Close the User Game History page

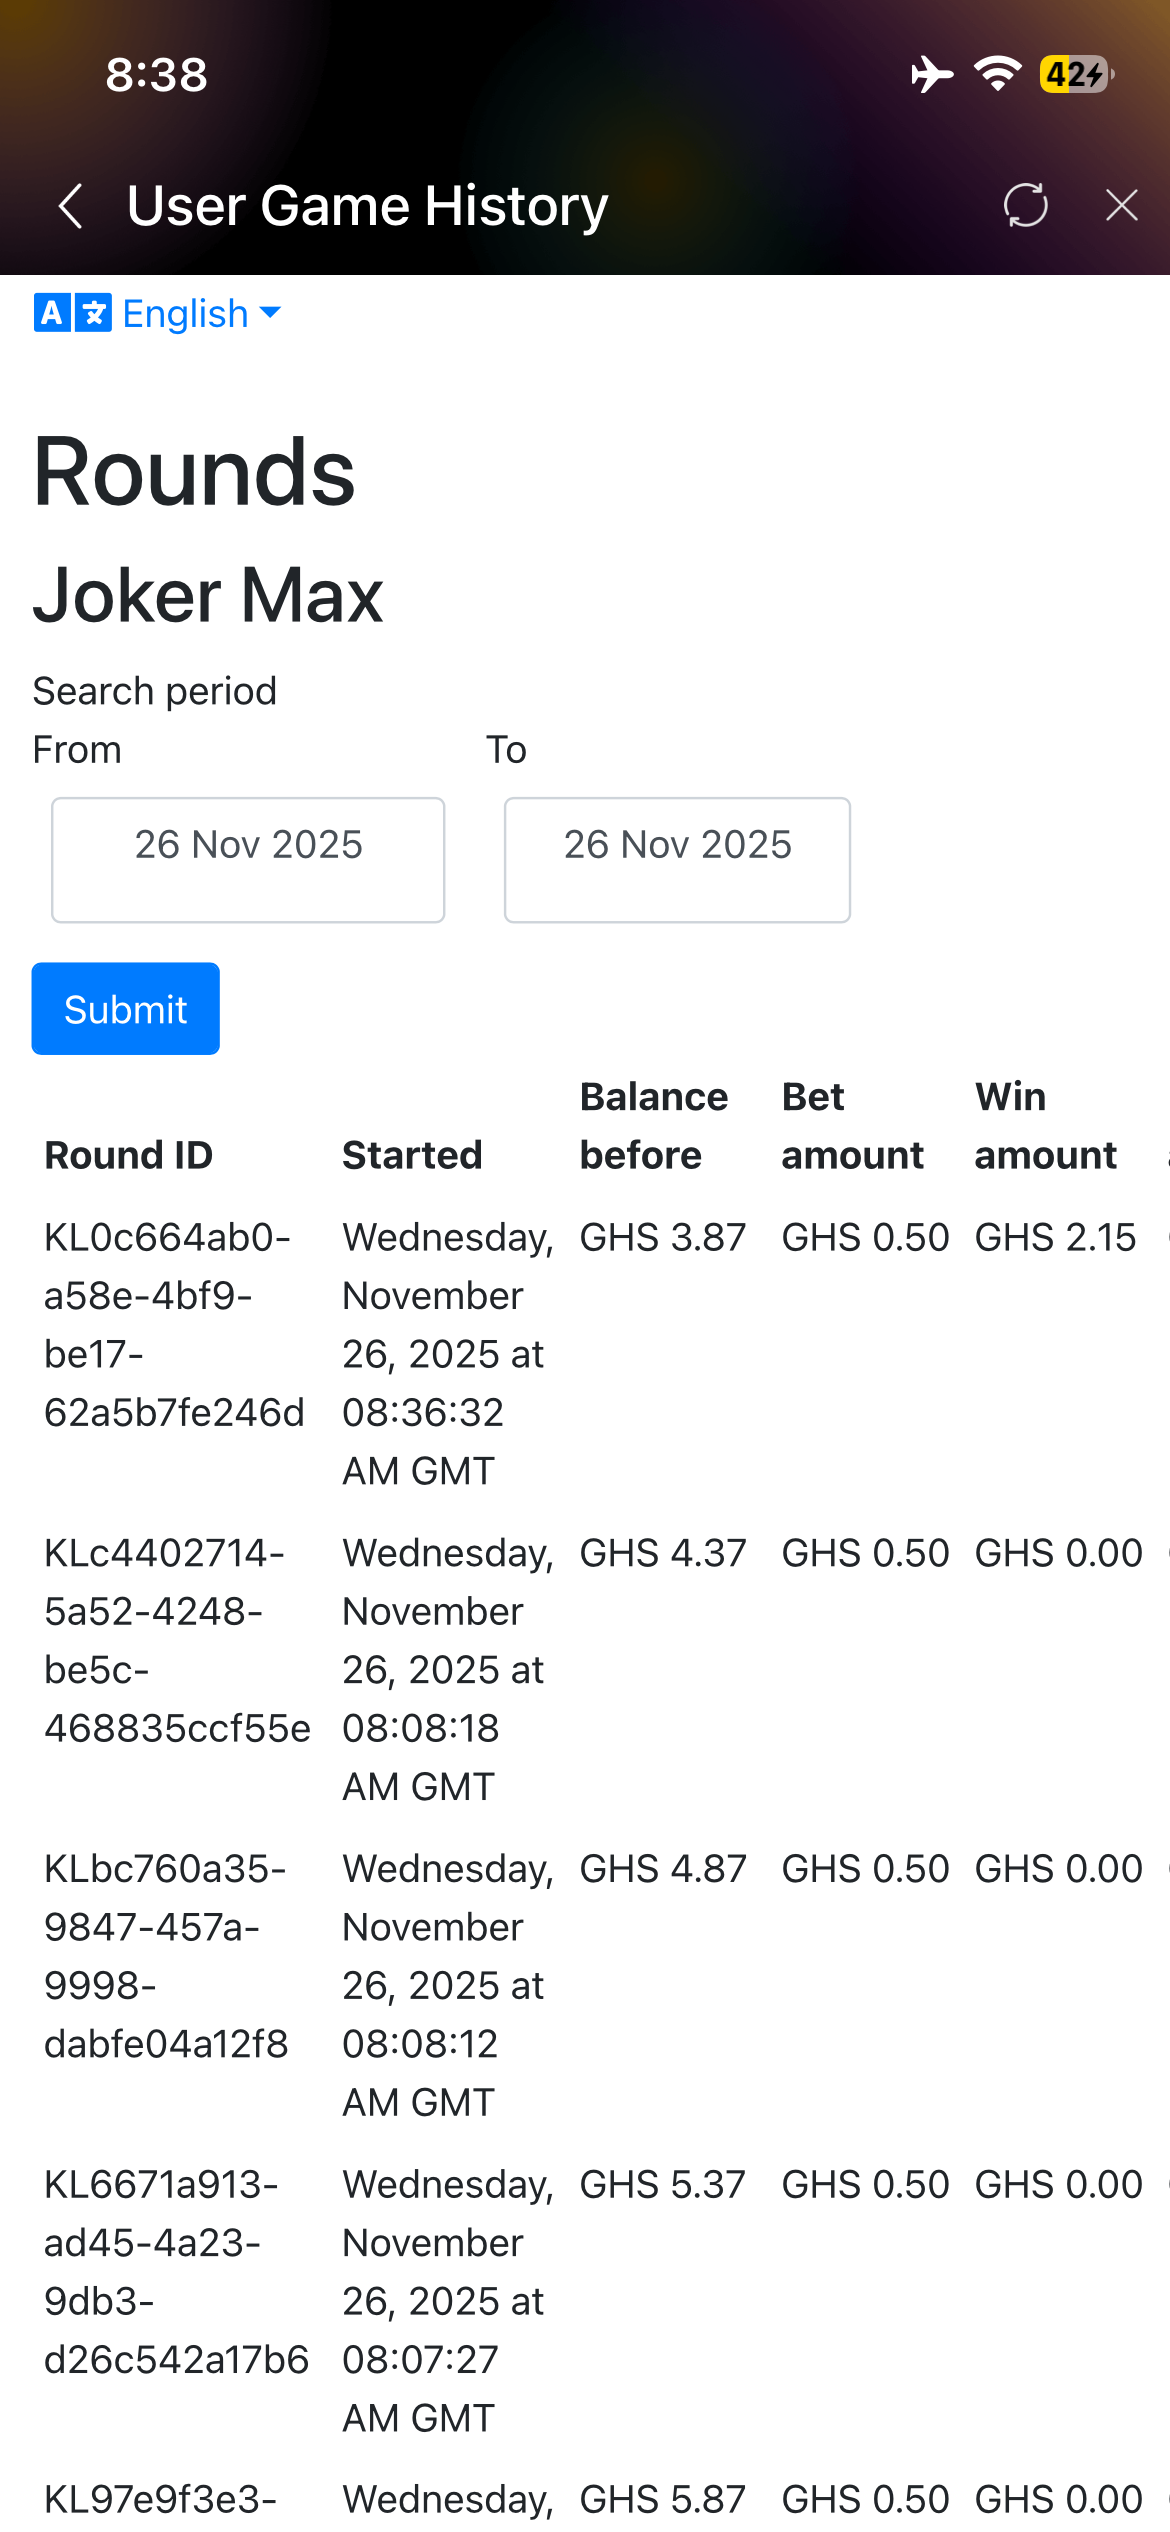click(1121, 206)
